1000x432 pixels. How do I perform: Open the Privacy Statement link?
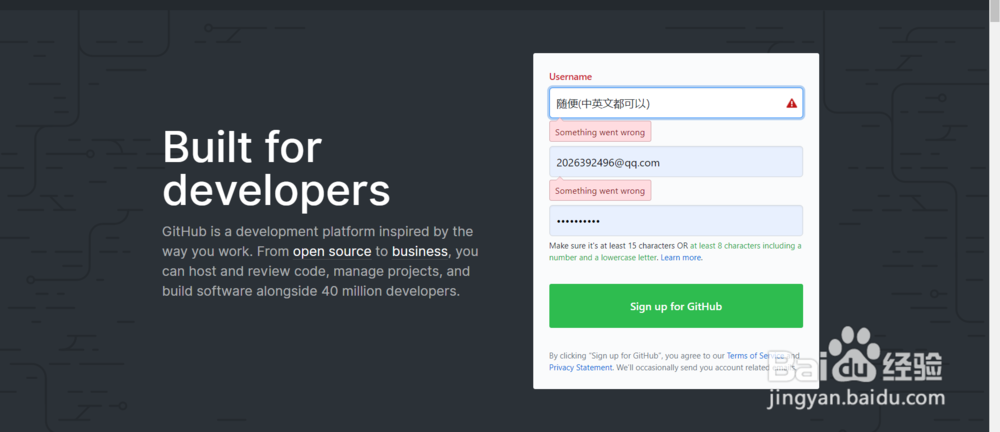(580, 368)
